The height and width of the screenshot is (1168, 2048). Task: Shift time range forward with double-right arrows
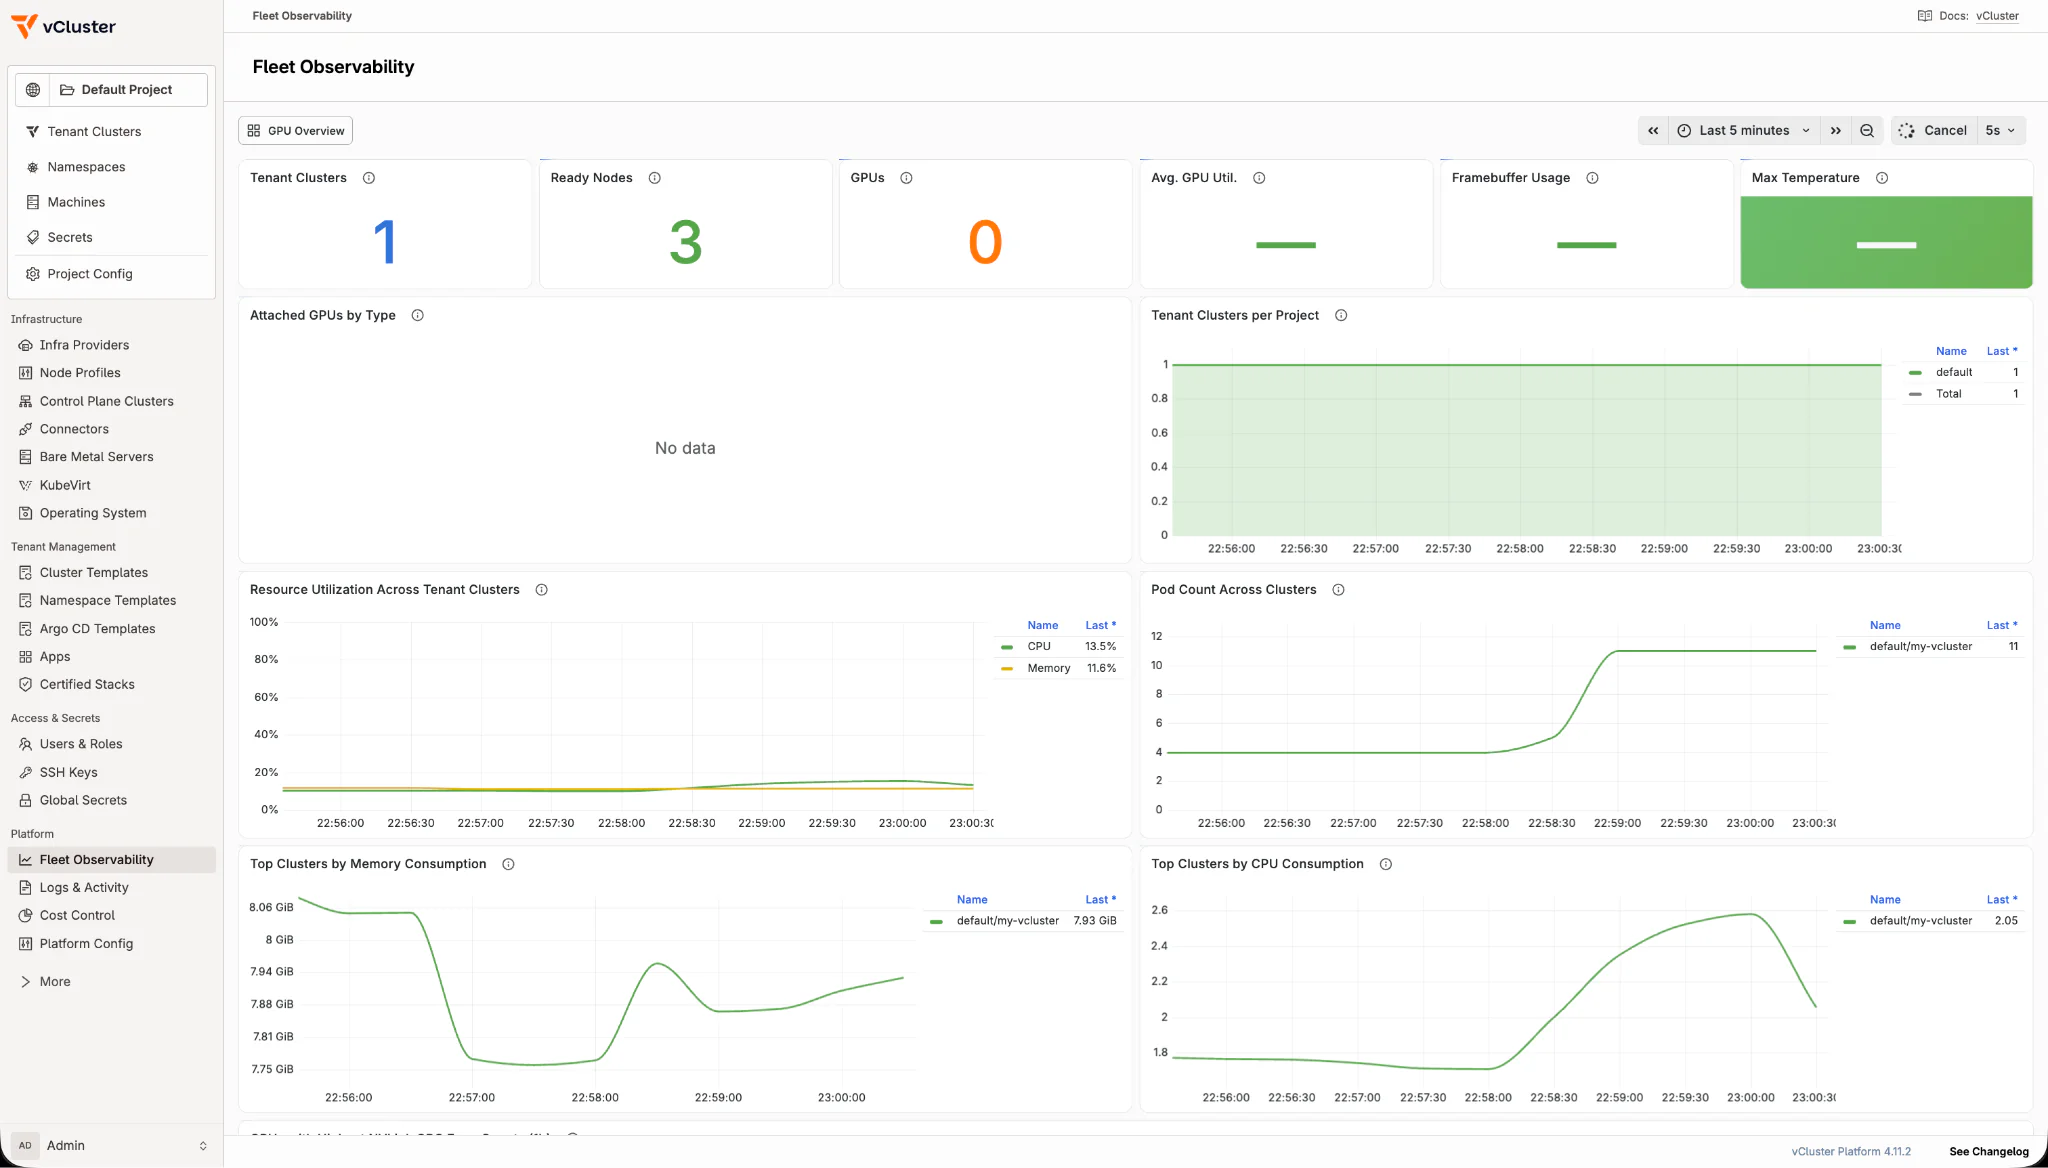(1835, 131)
